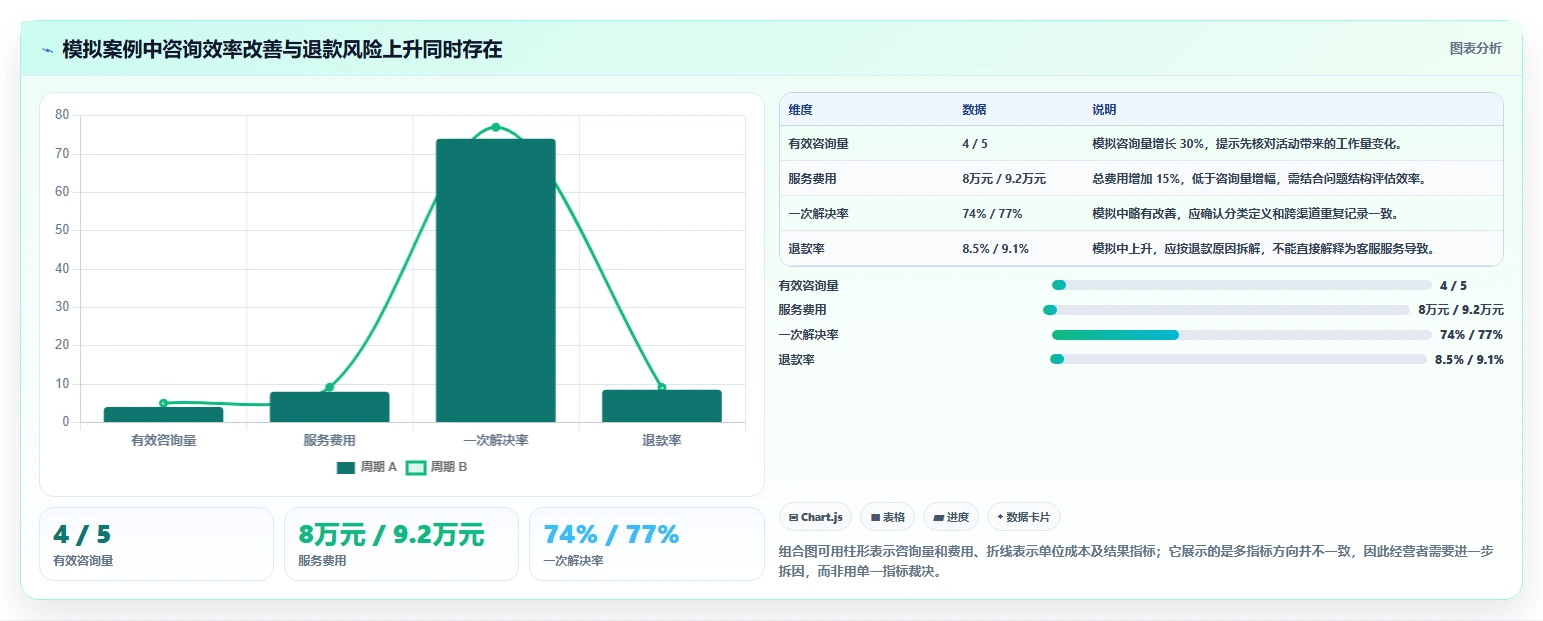Click the 退款率 progress bar
The image size is (1543, 621).
[x=1238, y=359]
